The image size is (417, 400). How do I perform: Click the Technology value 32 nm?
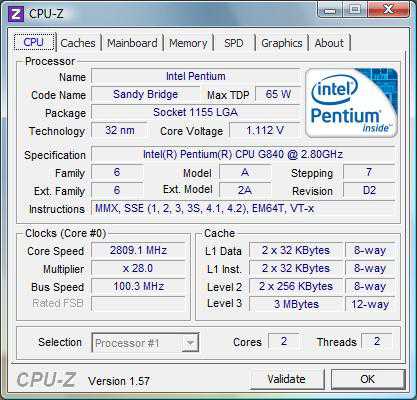pos(119,130)
